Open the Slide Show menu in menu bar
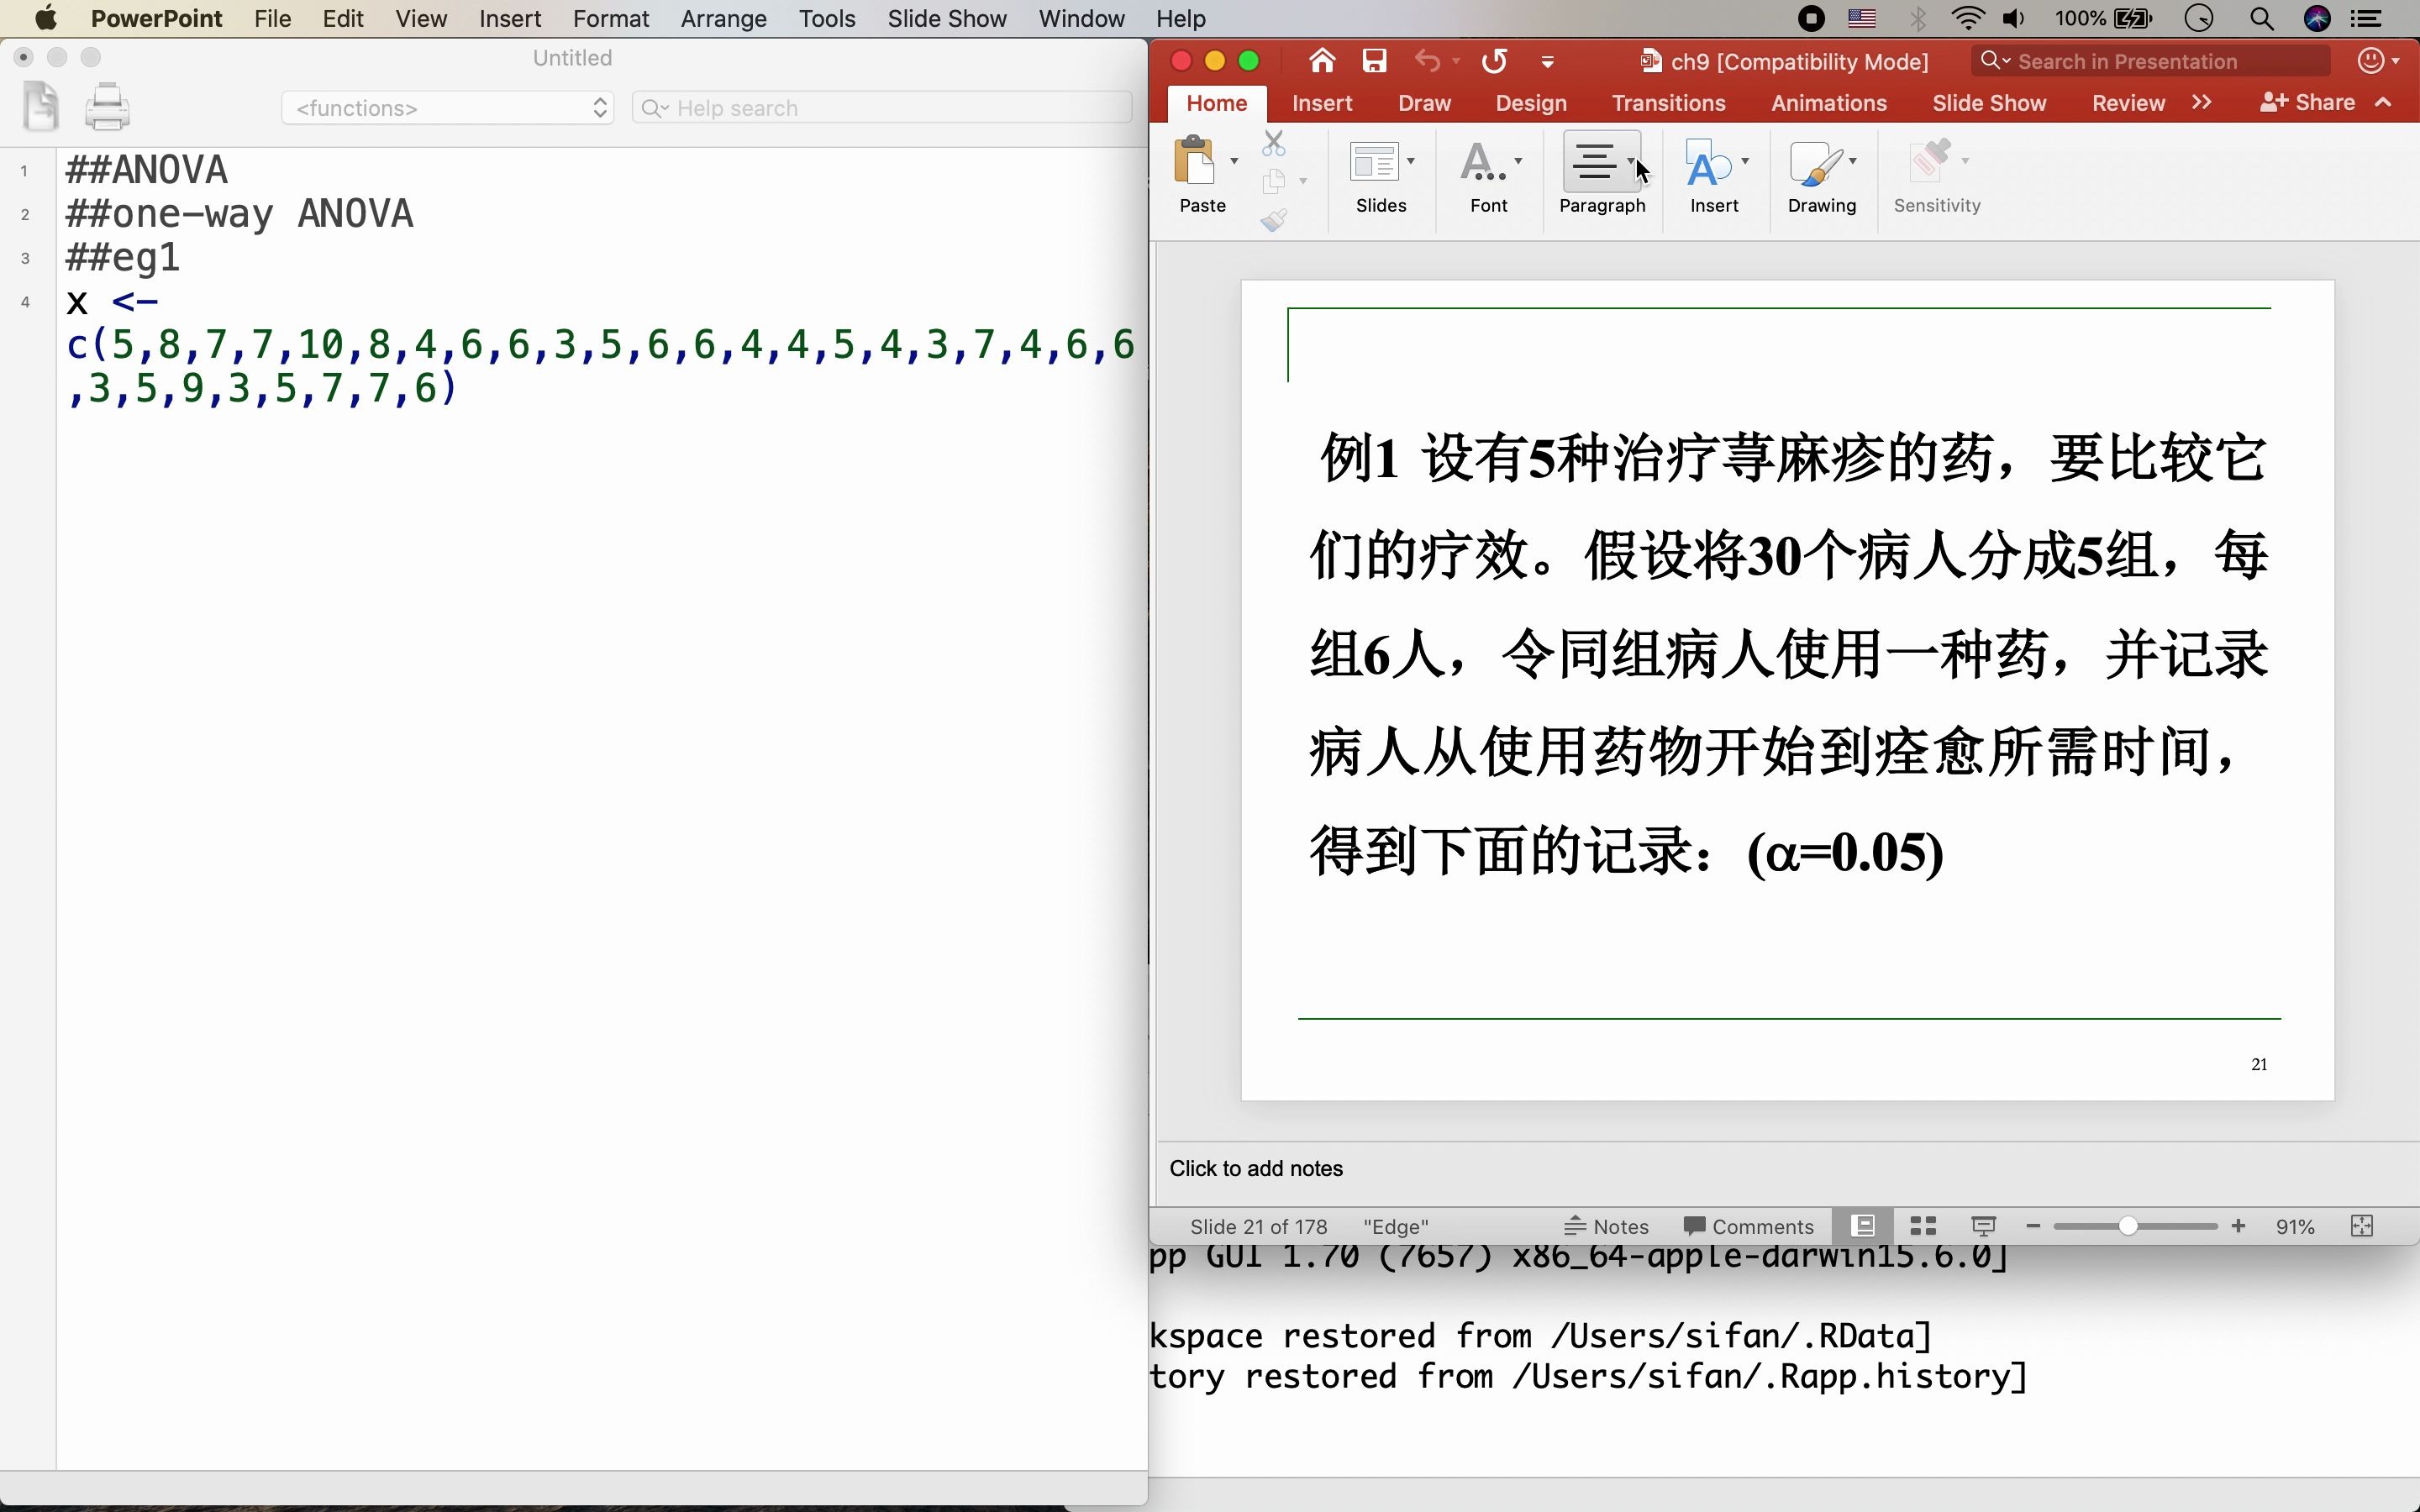 pos(946,18)
